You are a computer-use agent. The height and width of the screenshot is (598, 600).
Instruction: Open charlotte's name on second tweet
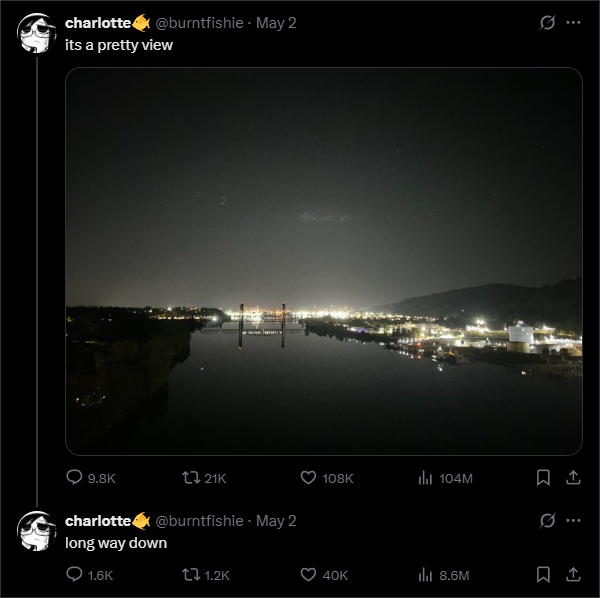(x=98, y=521)
